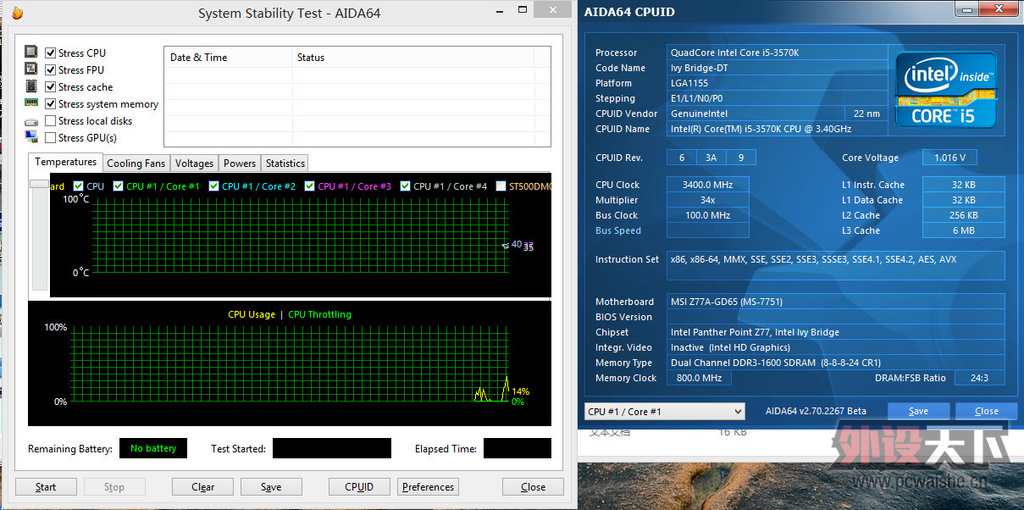Screen dimensions: 1024x510
Task: Click the Status column header
Action: 413,57
